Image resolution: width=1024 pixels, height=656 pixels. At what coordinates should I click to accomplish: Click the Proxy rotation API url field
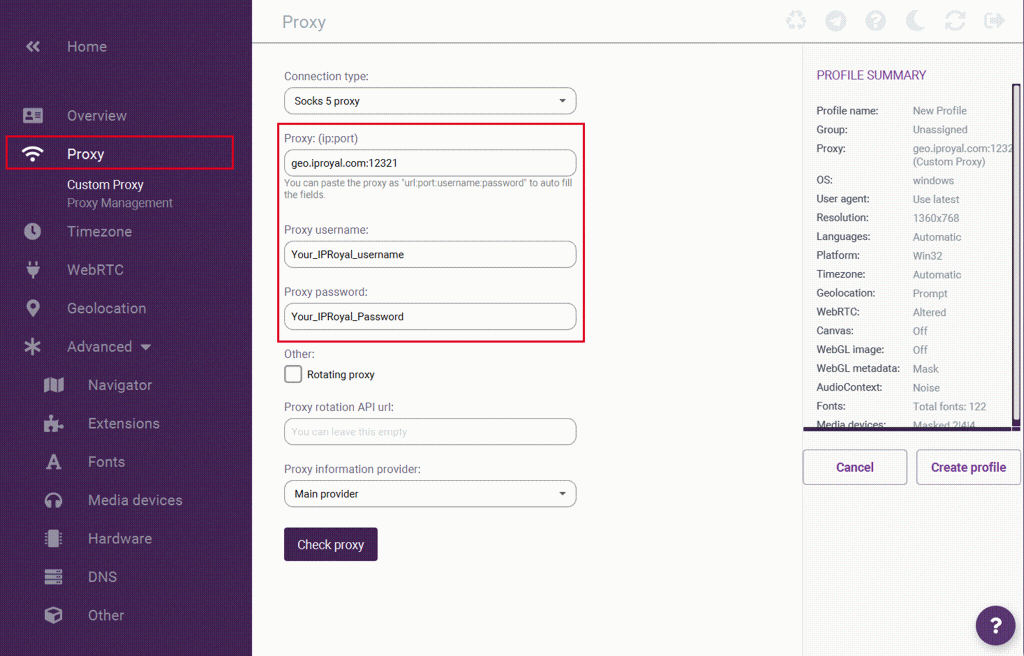pos(430,432)
